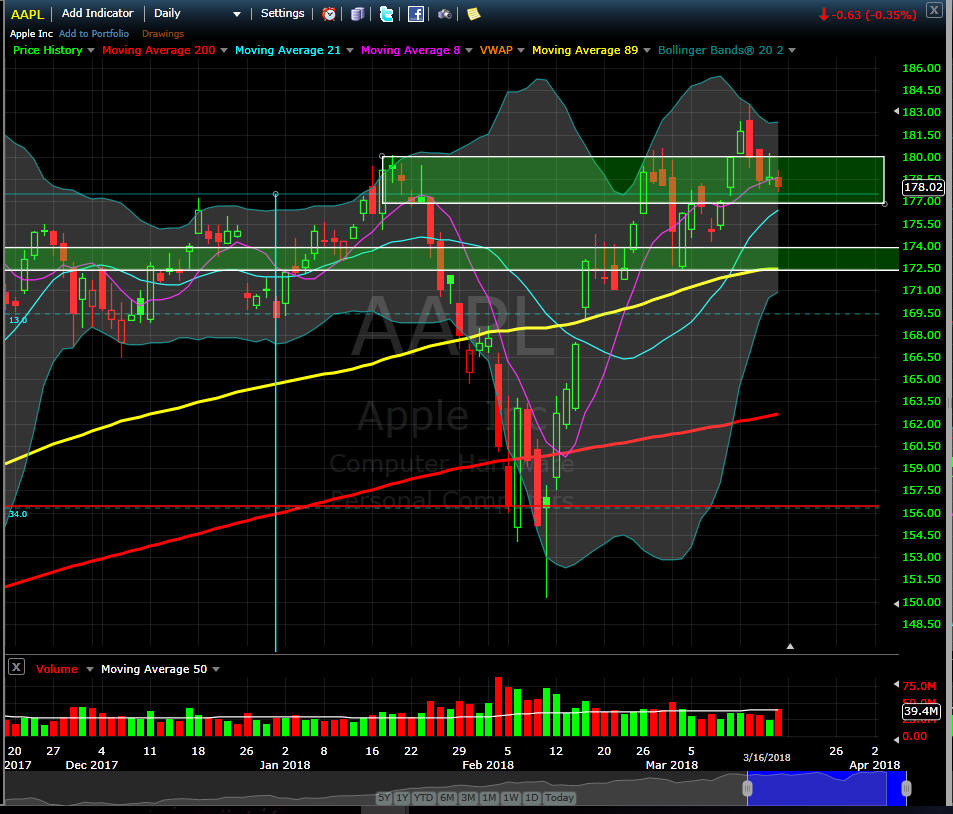Click Add Indicator in toolbar
Viewport: 953px width, 814px height.
pyautogui.click(x=97, y=13)
